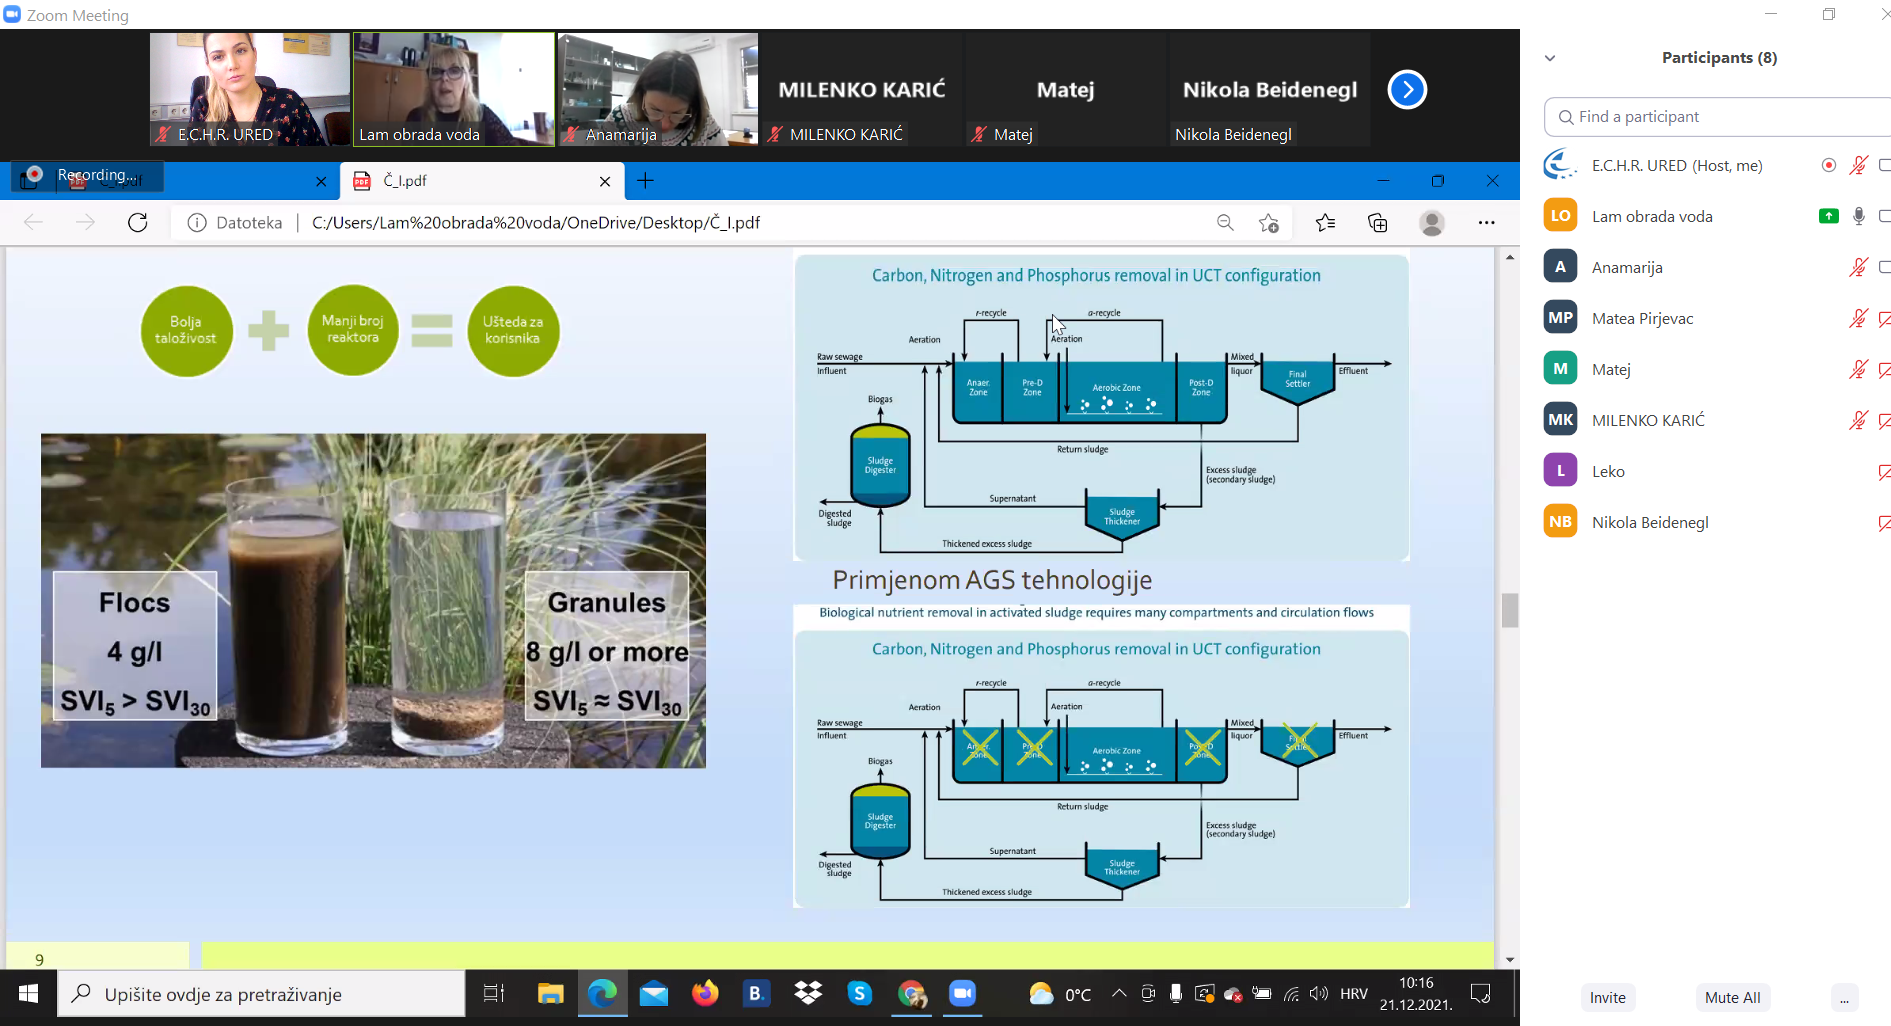Click the zoom out magnifier icon

(x=1225, y=222)
